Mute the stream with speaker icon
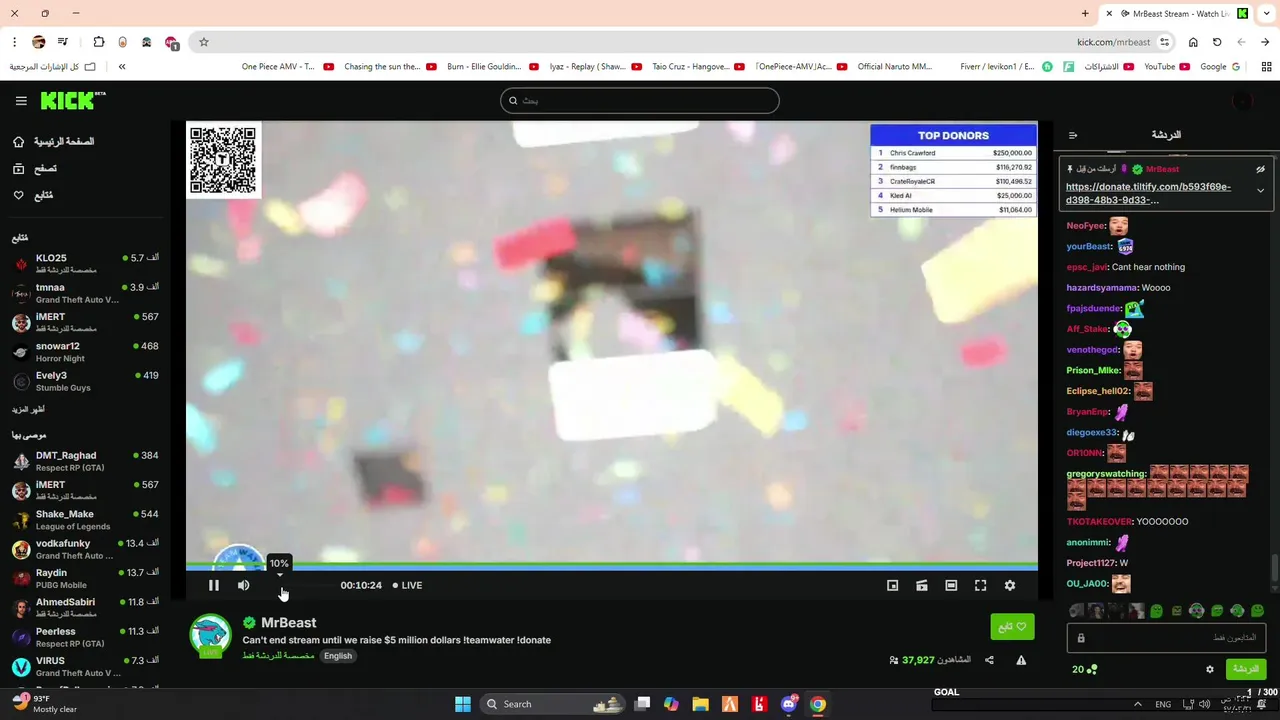The height and width of the screenshot is (720, 1280). pos(243,585)
